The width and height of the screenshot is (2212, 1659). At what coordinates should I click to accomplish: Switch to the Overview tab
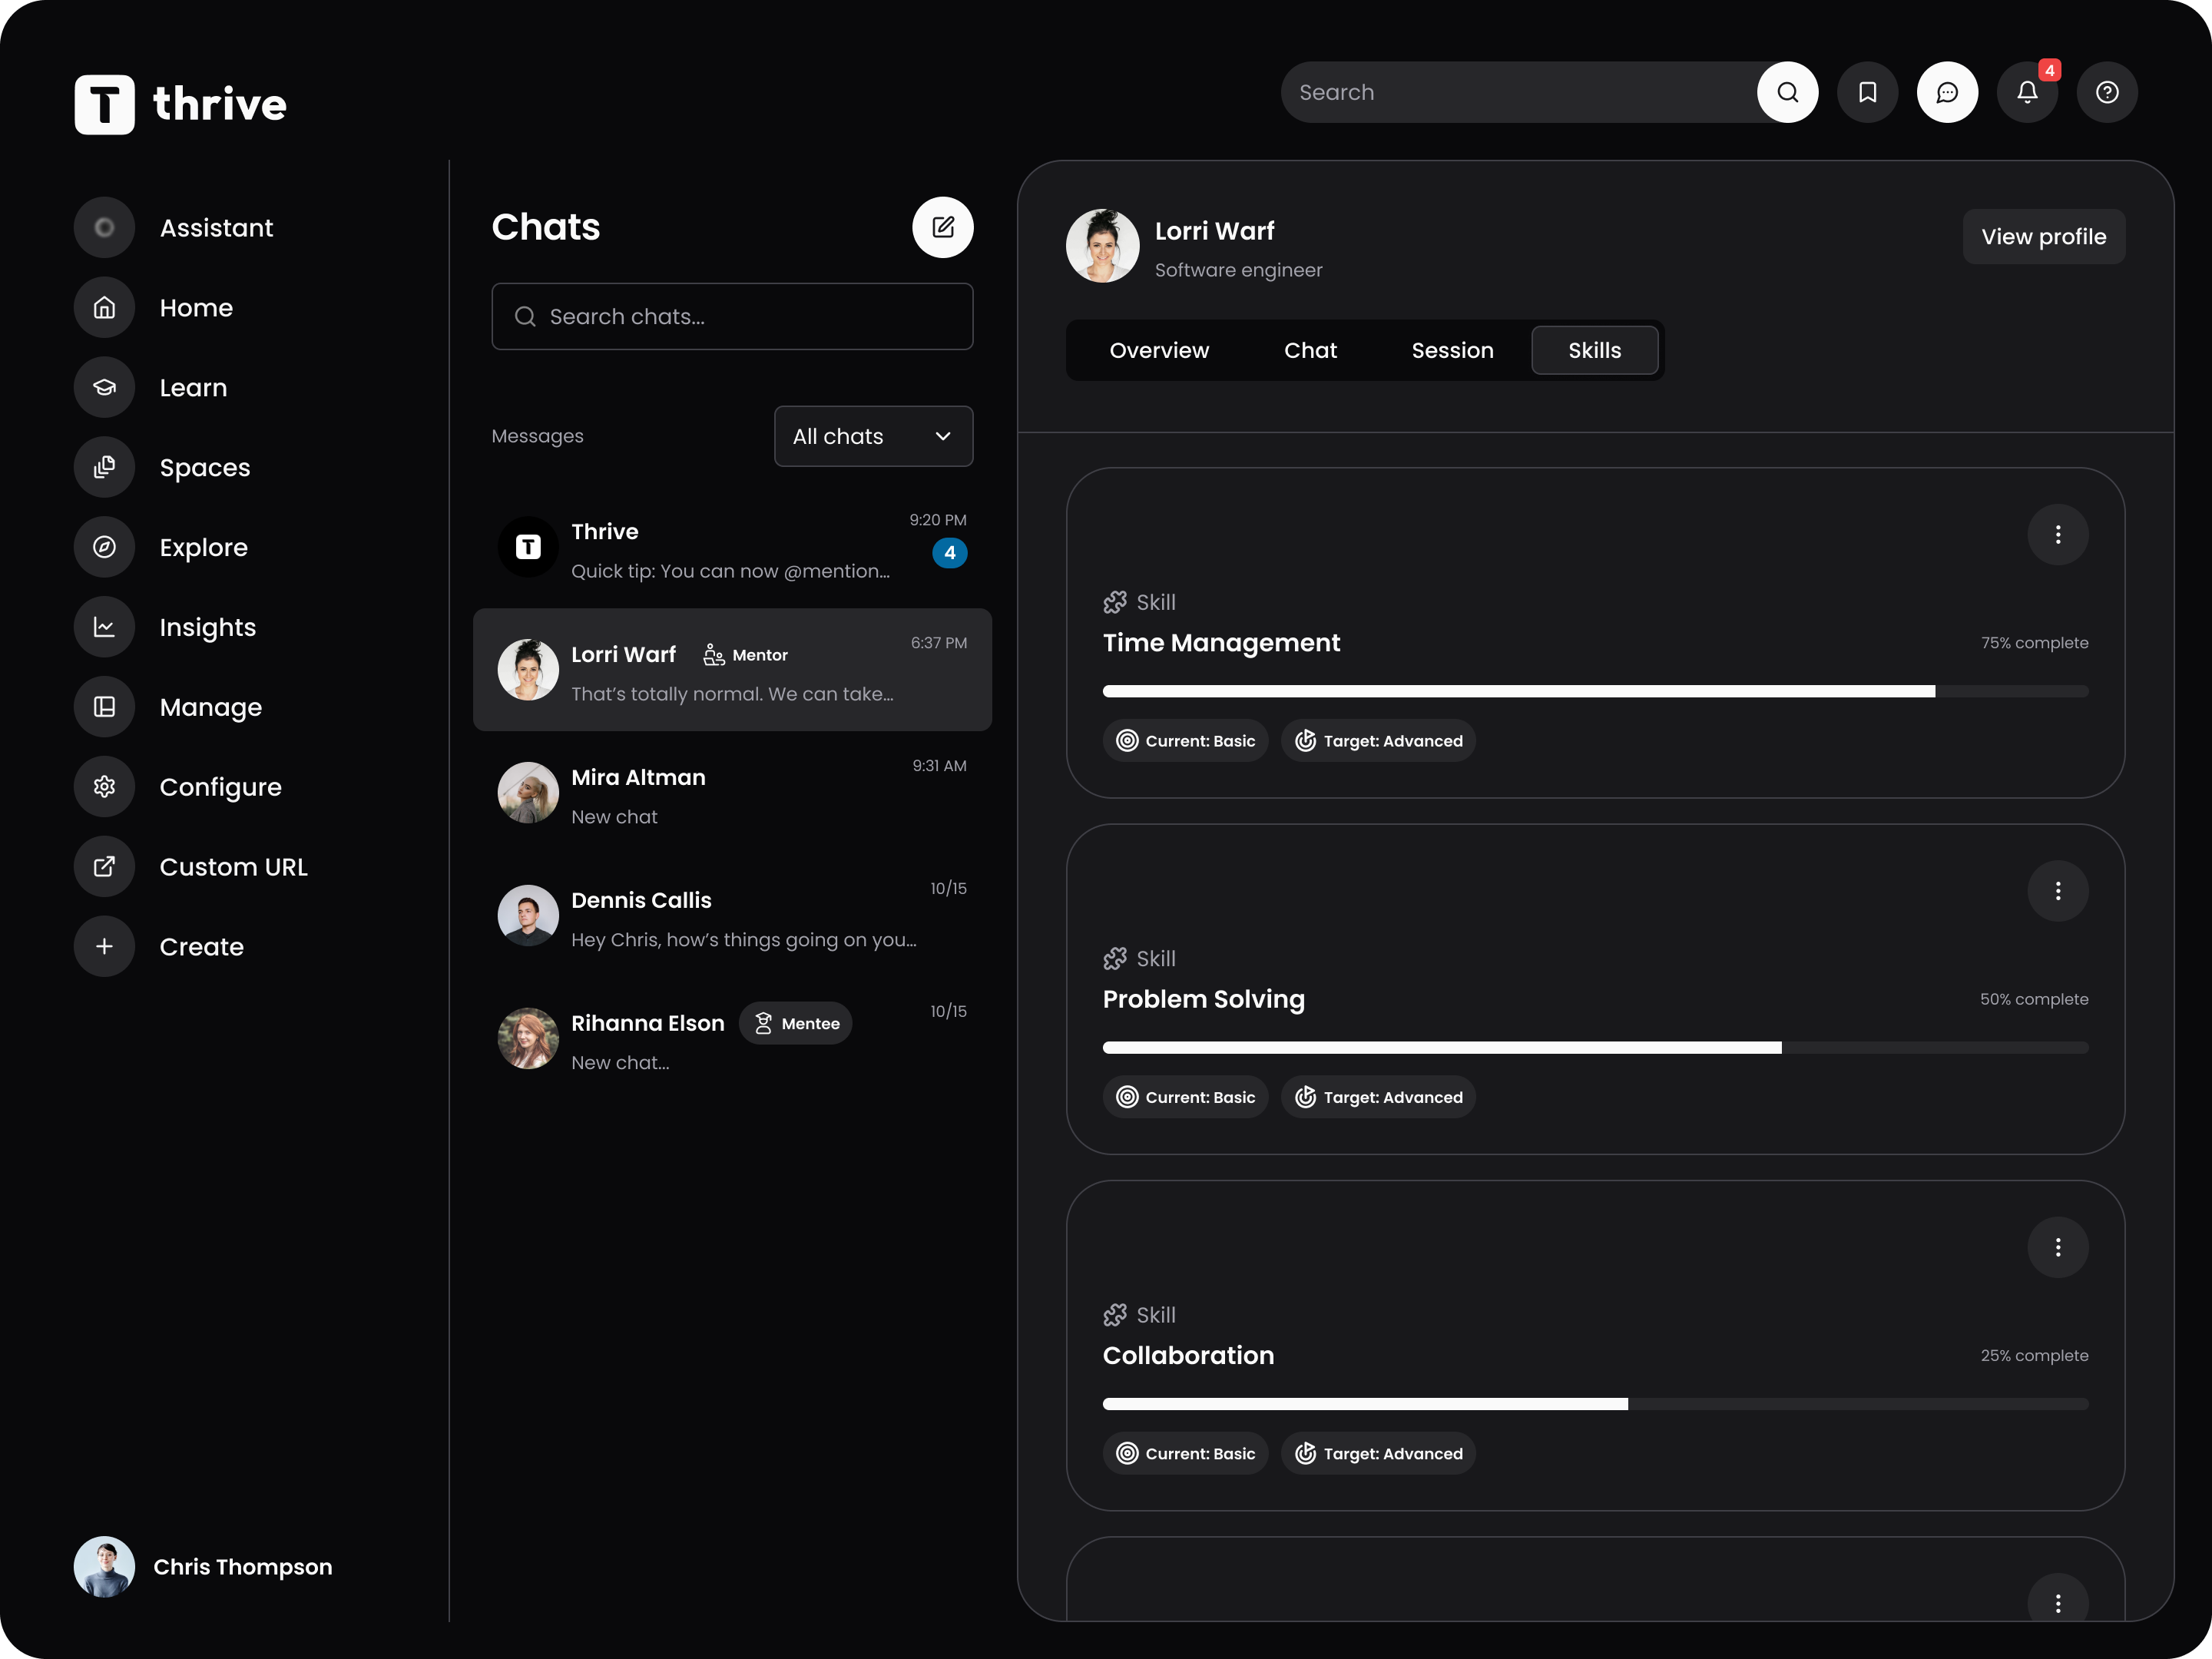pyautogui.click(x=1159, y=350)
